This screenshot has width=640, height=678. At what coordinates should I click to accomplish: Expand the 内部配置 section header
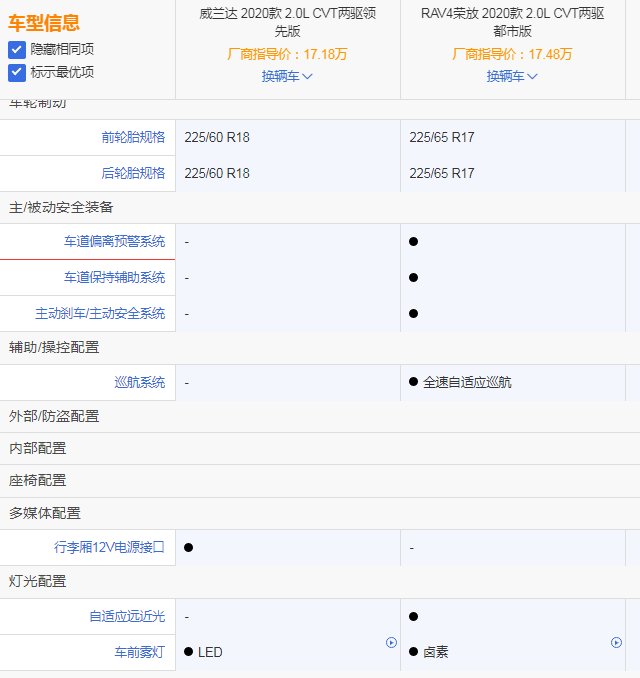click(x=38, y=448)
